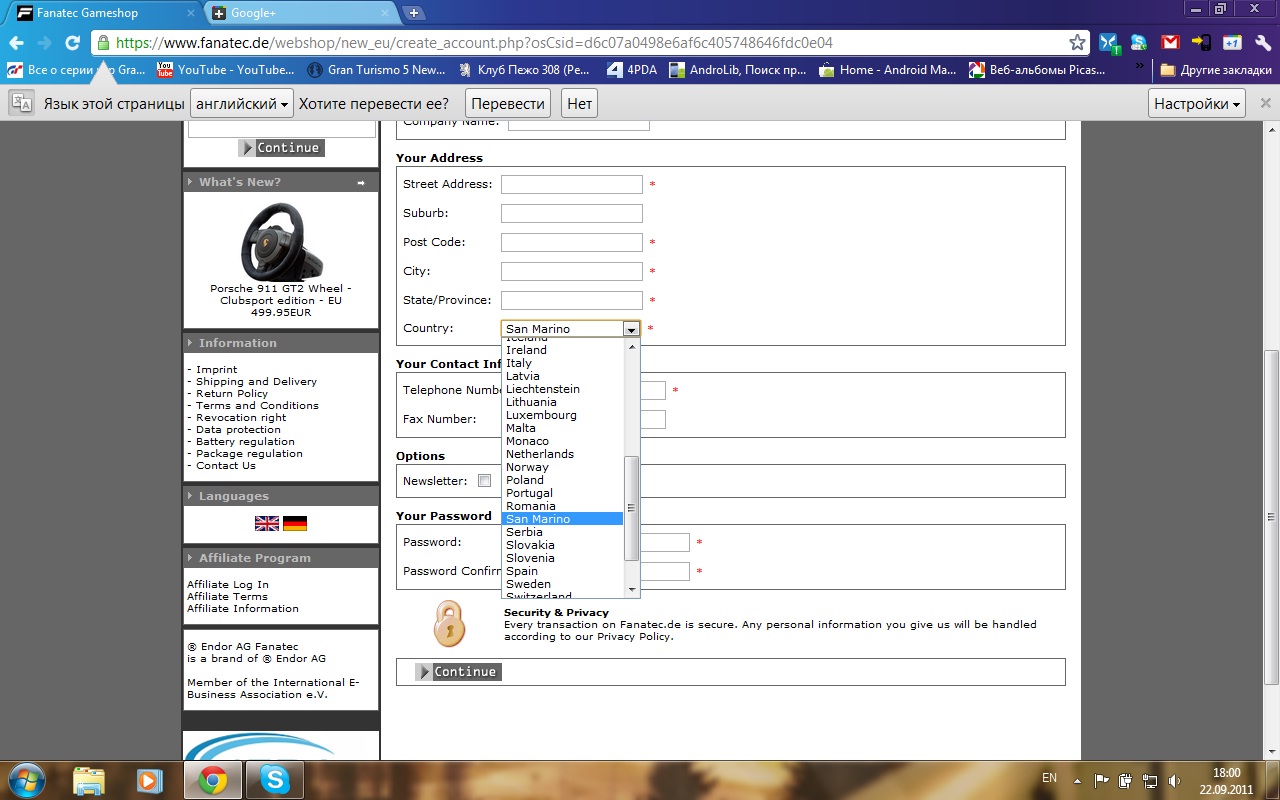
Task: Open Chrome wrench settings menu
Action: click(1263, 43)
